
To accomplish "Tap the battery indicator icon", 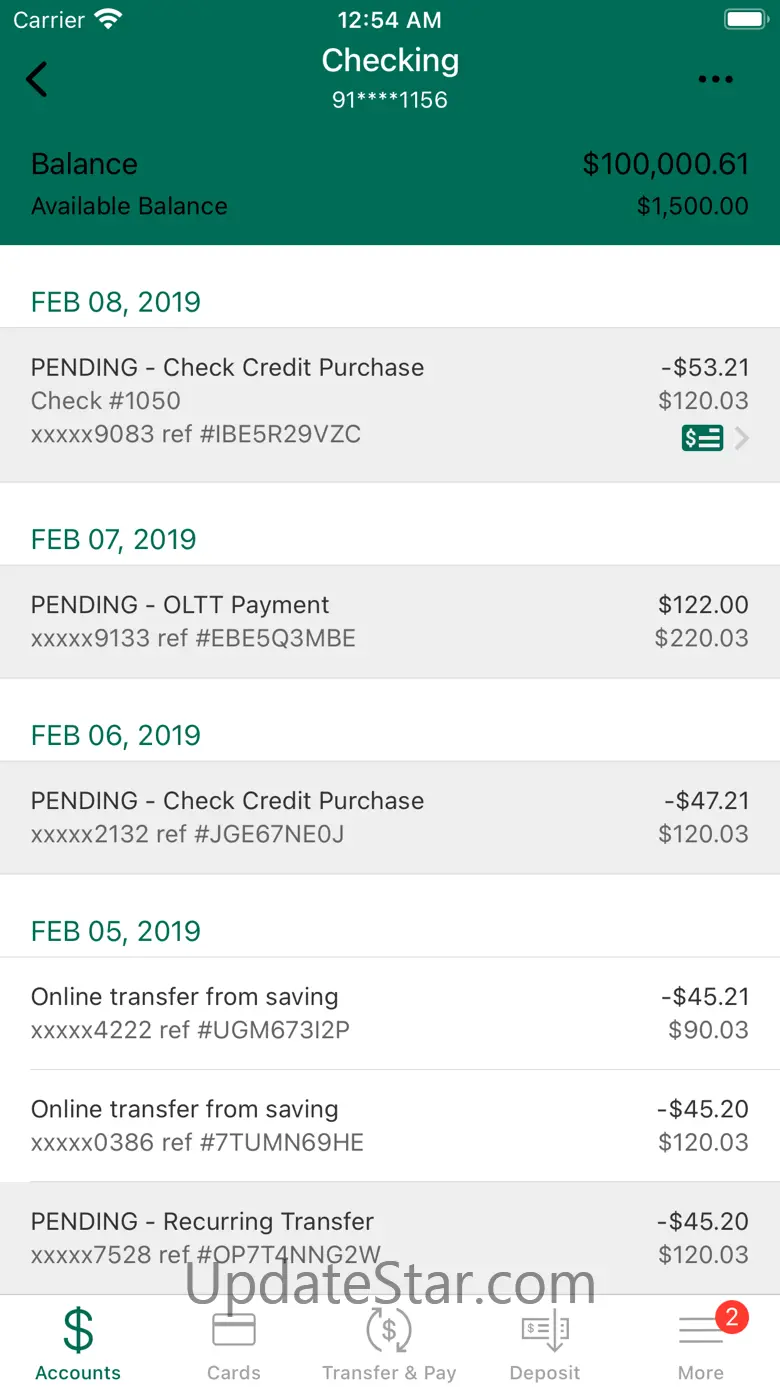I will pos(745,19).
